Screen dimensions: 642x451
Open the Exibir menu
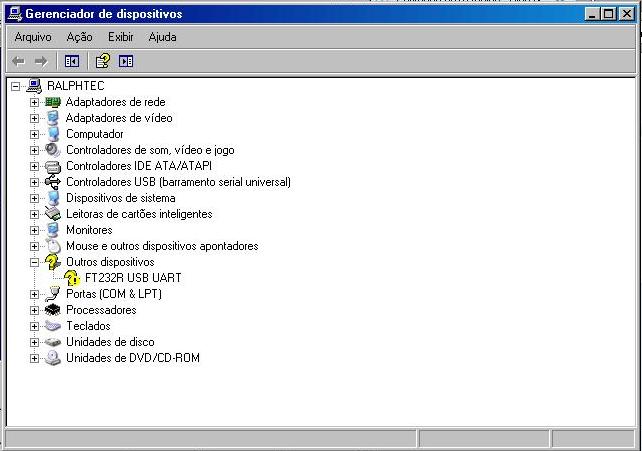click(121, 37)
